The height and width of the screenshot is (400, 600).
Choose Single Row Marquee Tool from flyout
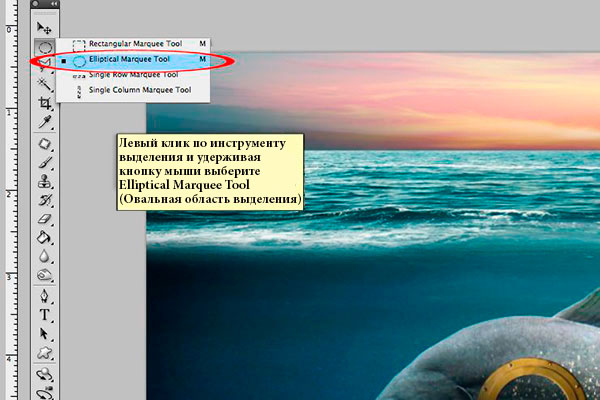133,75
